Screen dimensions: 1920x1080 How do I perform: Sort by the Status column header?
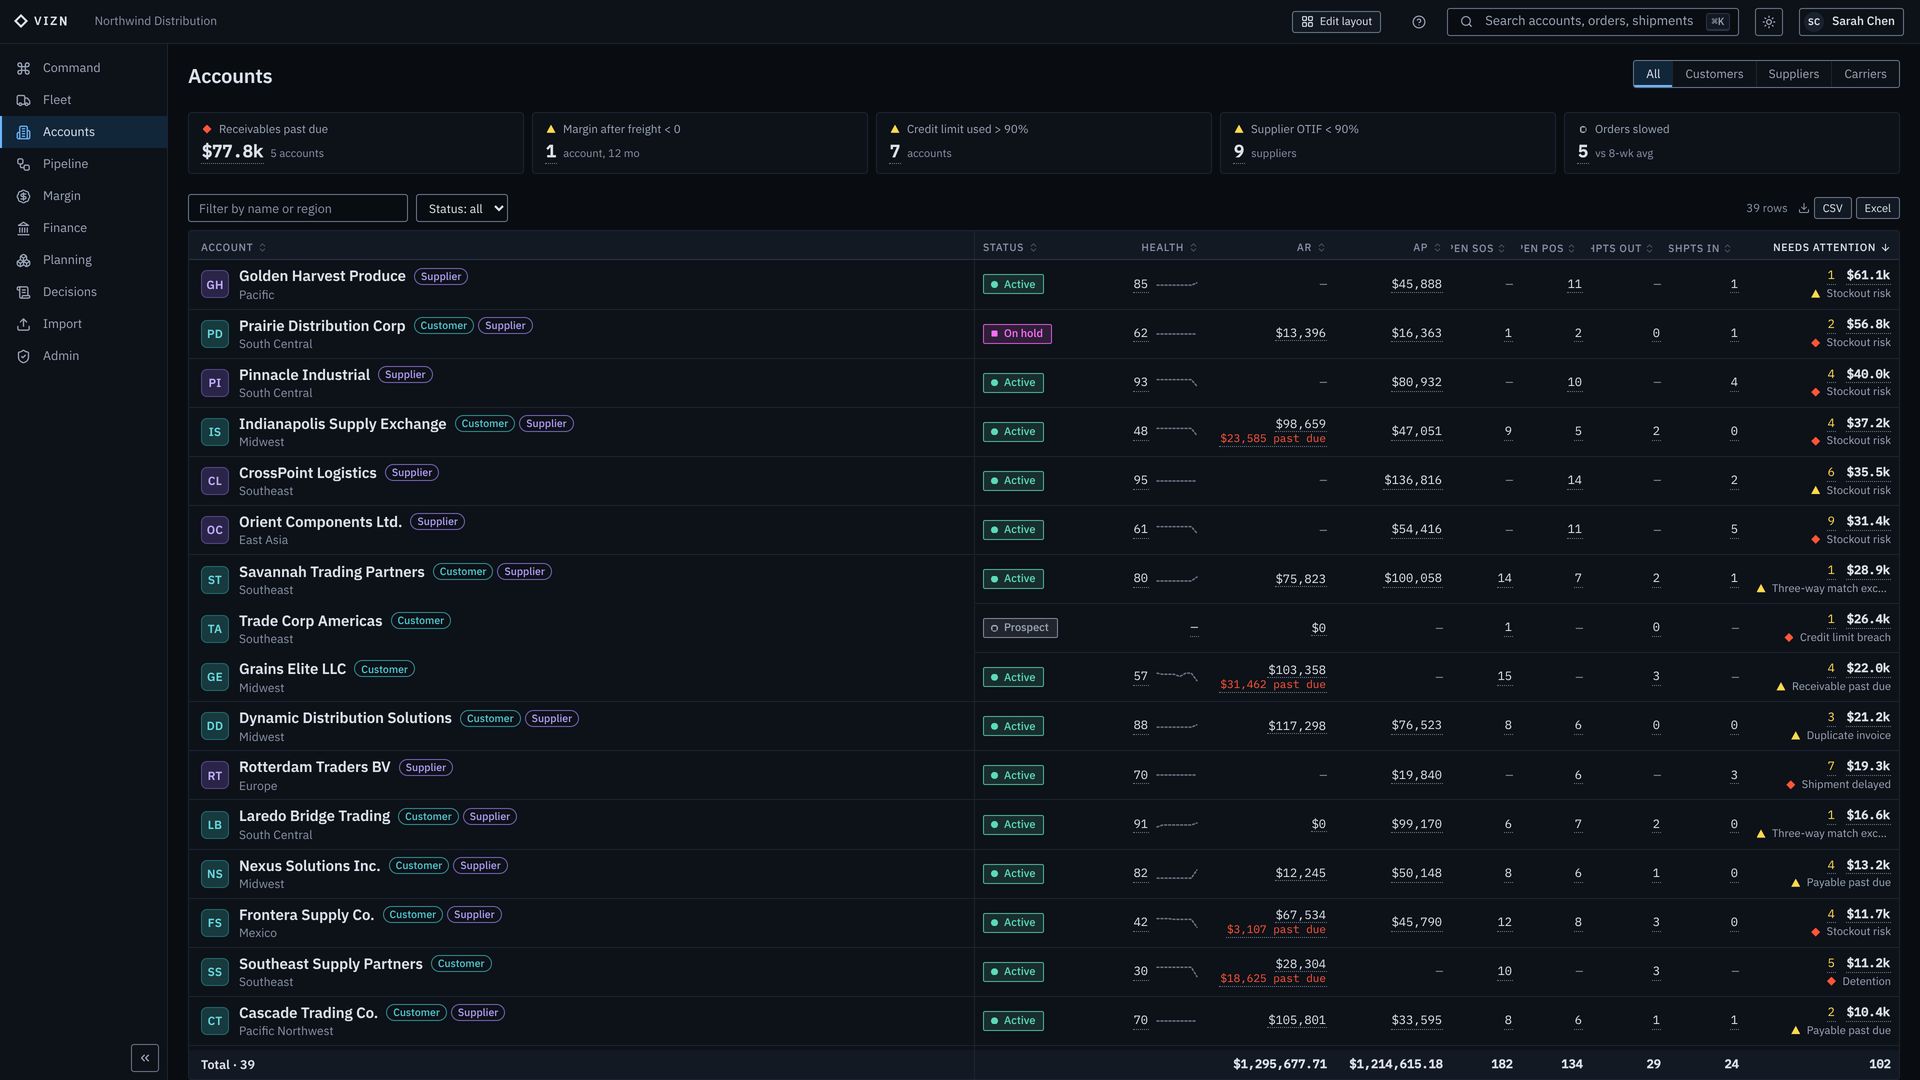pos(1009,248)
